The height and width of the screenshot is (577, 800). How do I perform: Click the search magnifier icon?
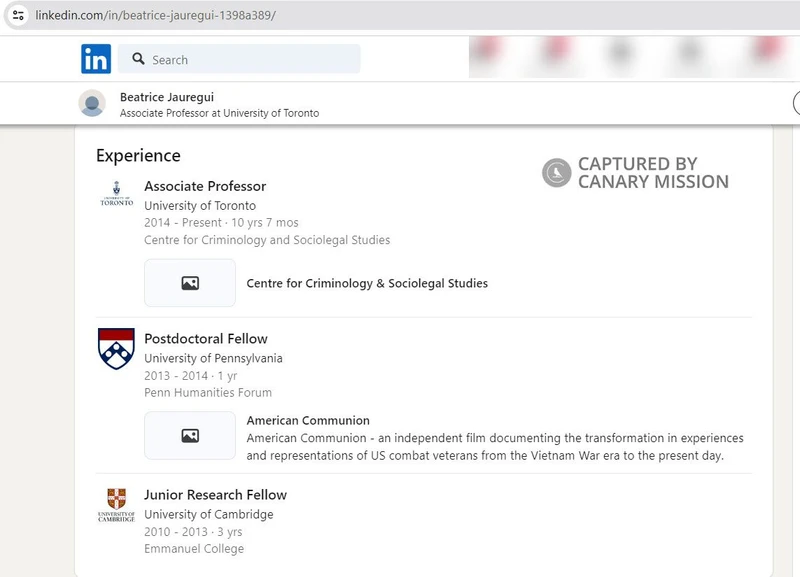[138, 59]
